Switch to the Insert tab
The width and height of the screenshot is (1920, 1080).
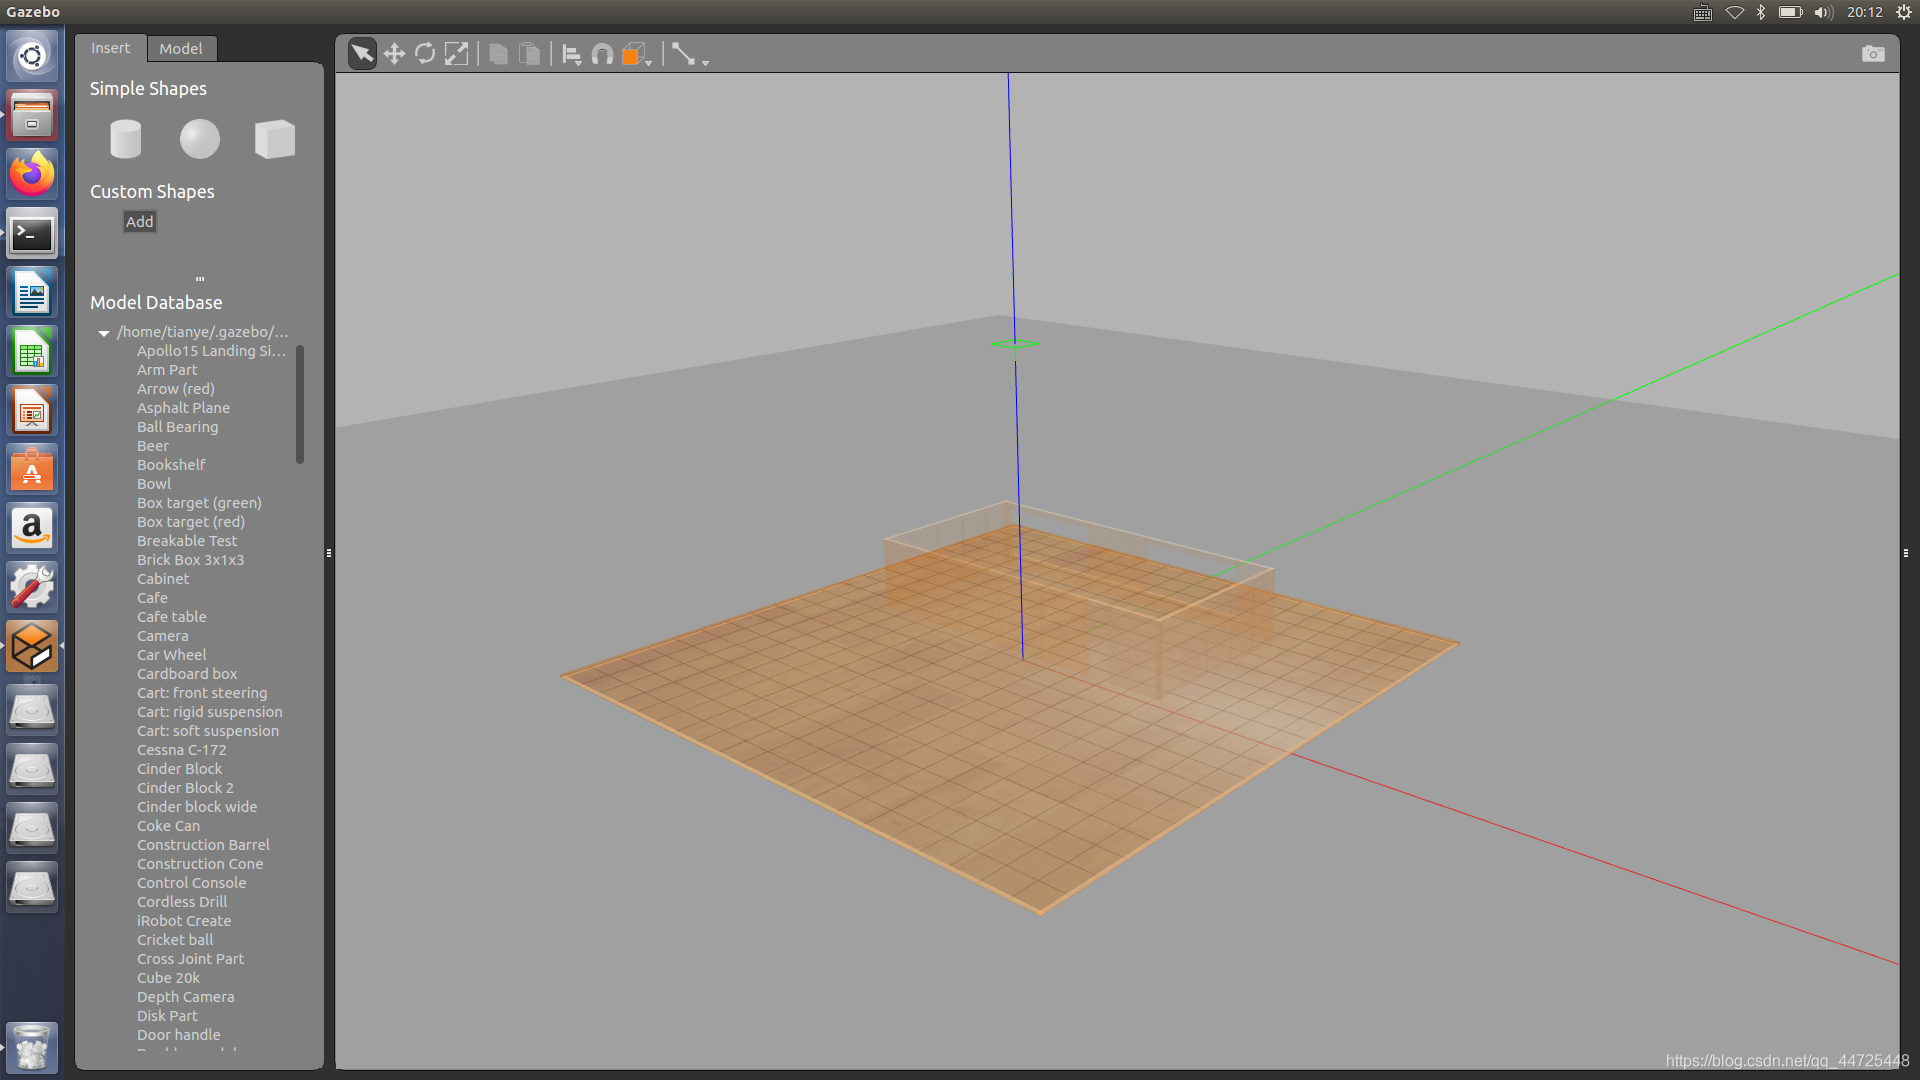111,47
